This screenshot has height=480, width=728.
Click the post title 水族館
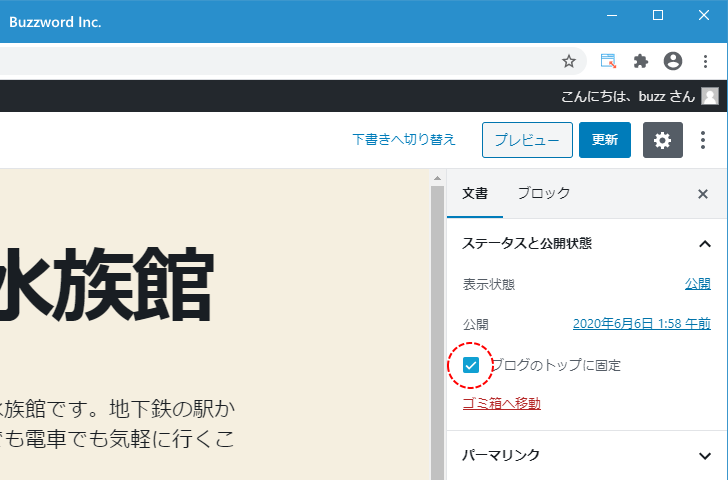(106, 284)
